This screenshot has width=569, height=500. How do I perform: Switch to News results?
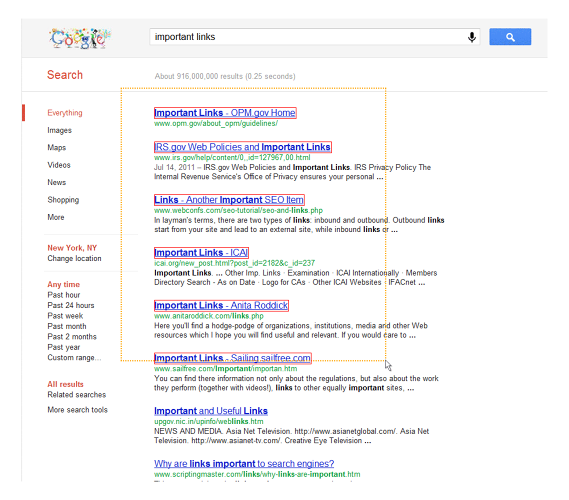[x=57, y=182]
